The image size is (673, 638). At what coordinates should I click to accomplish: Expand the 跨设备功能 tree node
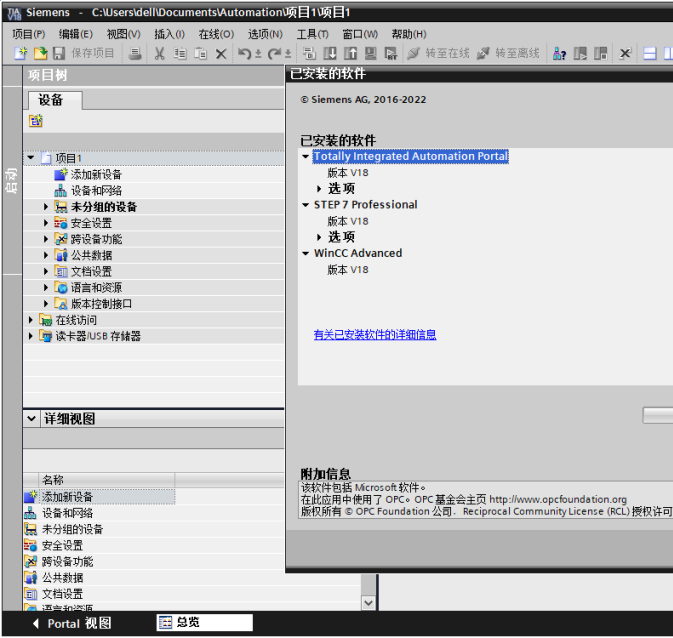pos(45,239)
